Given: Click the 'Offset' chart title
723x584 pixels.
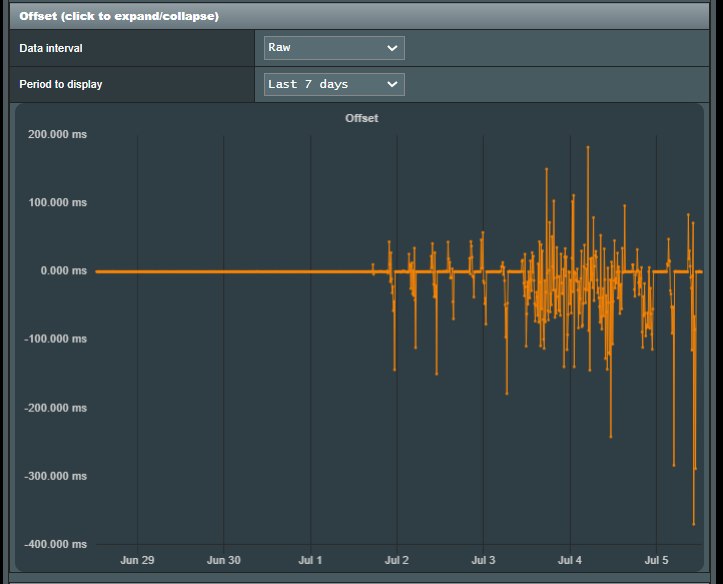Looking at the screenshot, I should (362, 118).
